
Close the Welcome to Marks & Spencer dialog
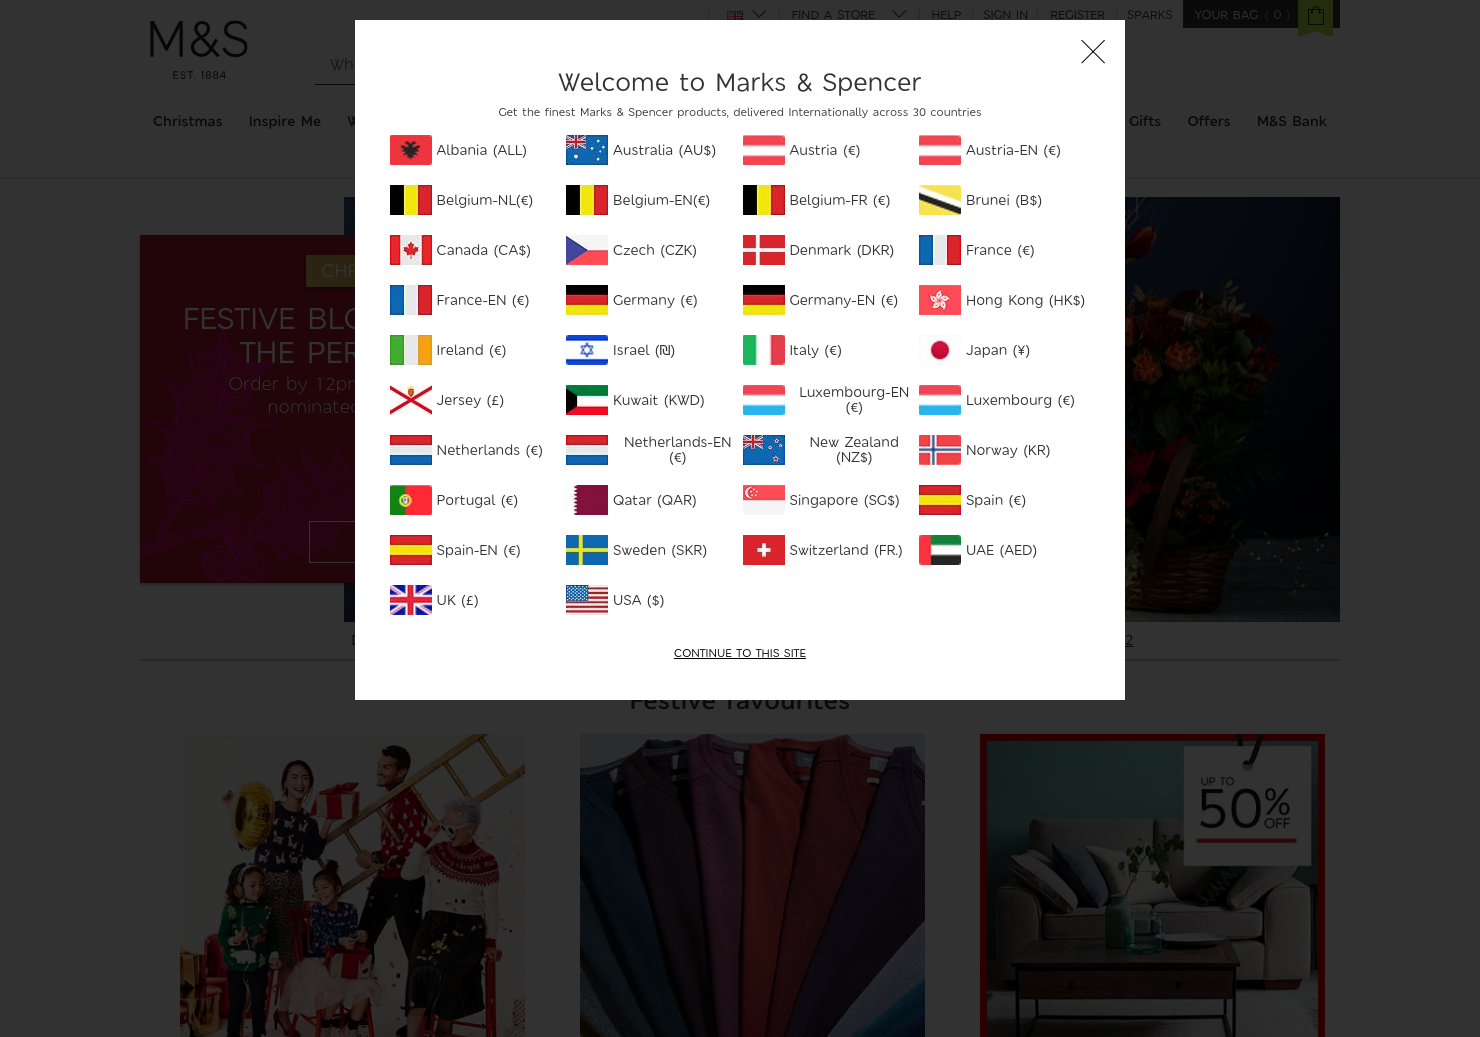pos(1093,52)
